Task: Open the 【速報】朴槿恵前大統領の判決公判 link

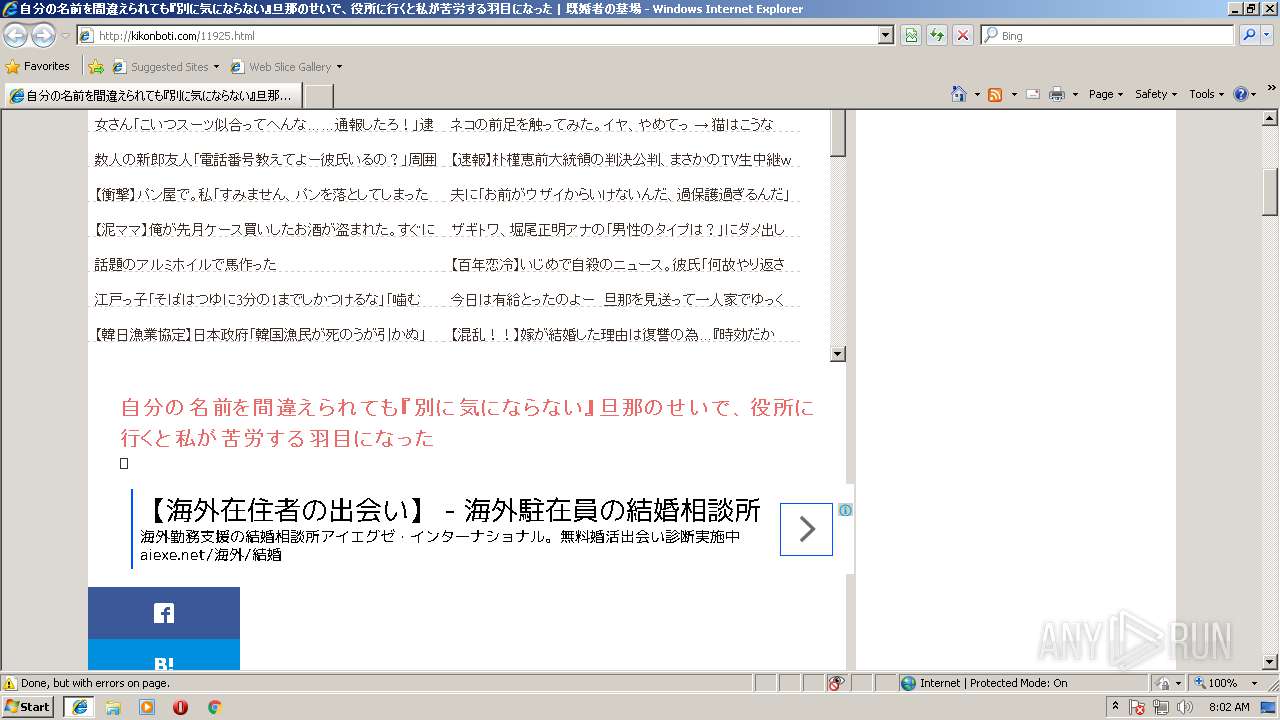Action: pyautogui.click(x=620, y=159)
